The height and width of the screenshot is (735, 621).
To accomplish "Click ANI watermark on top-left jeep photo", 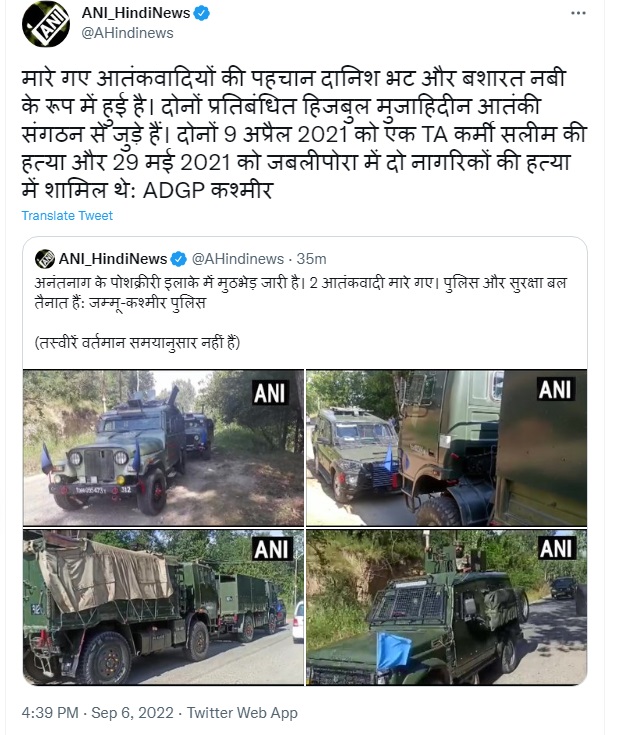I will click(x=270, y=392).
